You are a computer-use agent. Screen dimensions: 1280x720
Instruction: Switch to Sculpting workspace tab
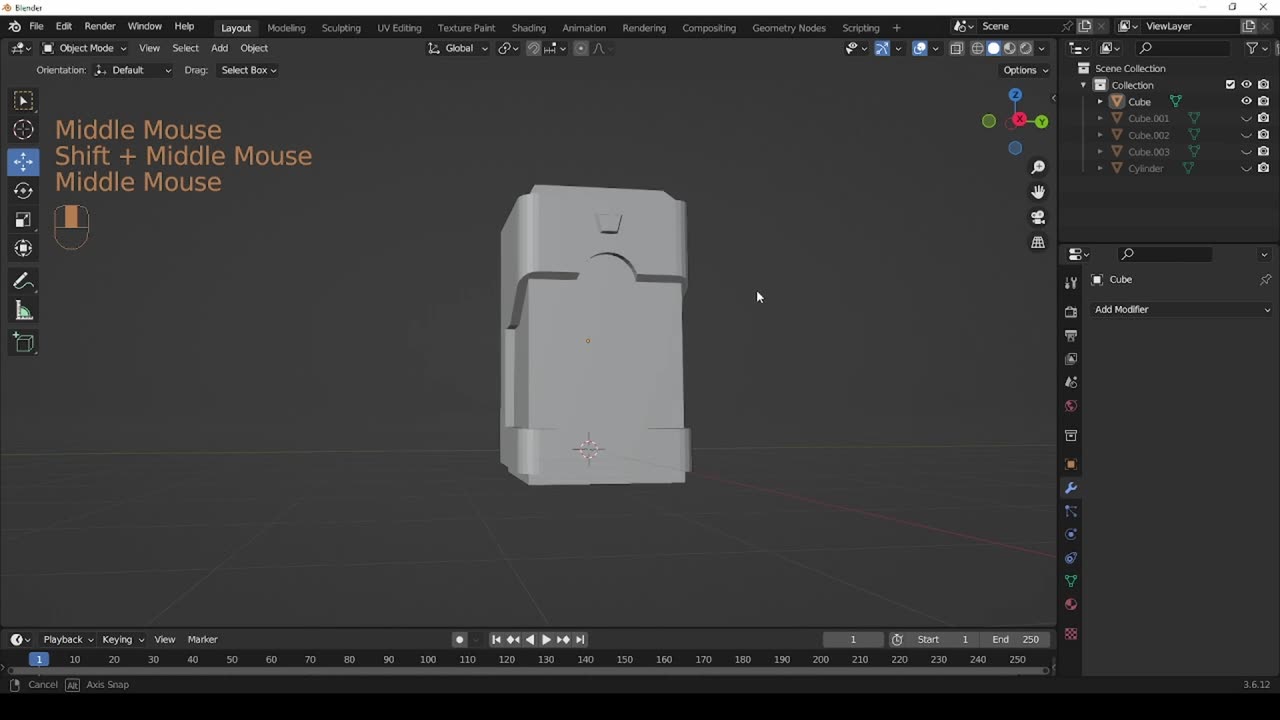[341, 28]
